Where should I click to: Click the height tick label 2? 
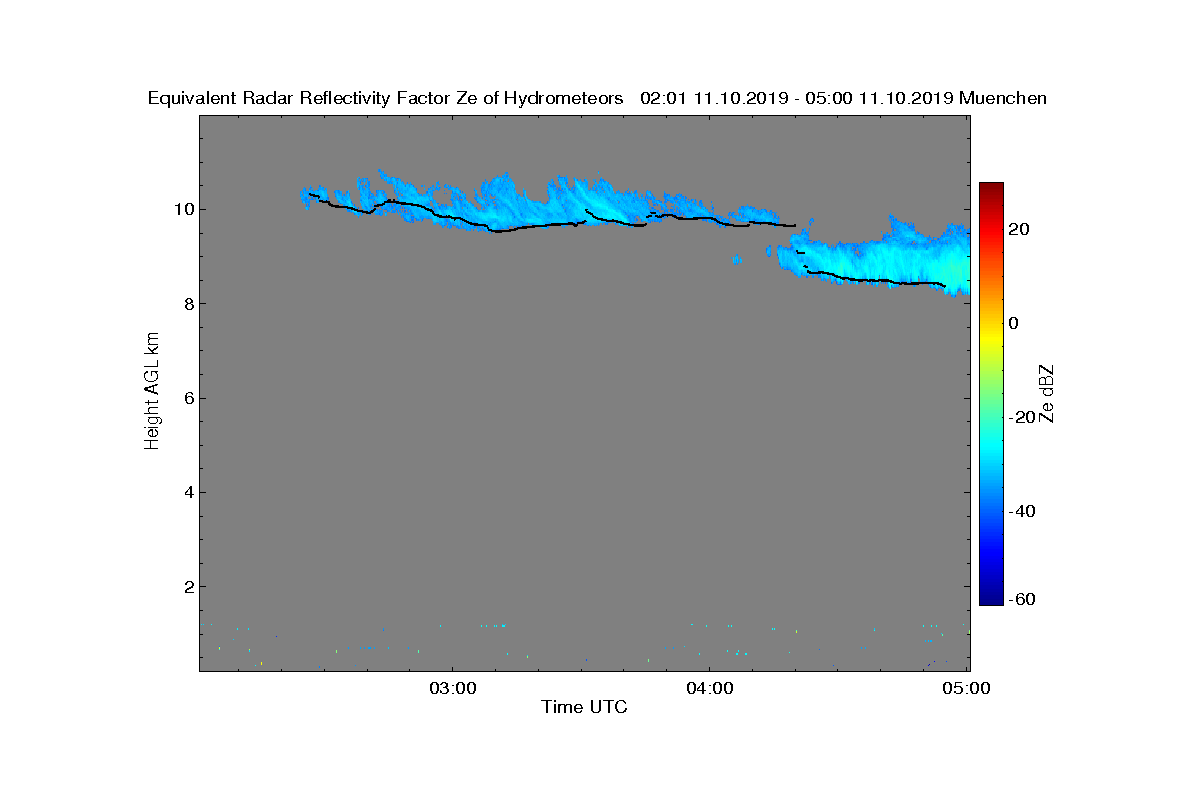pos(188,586)
